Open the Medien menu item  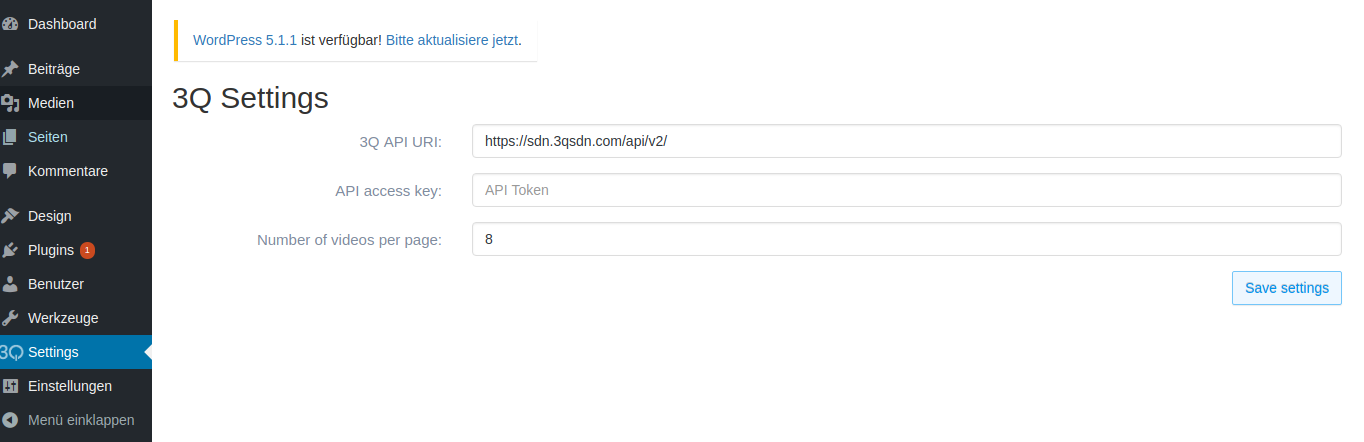pyautogui.click(x=76, y=103)
